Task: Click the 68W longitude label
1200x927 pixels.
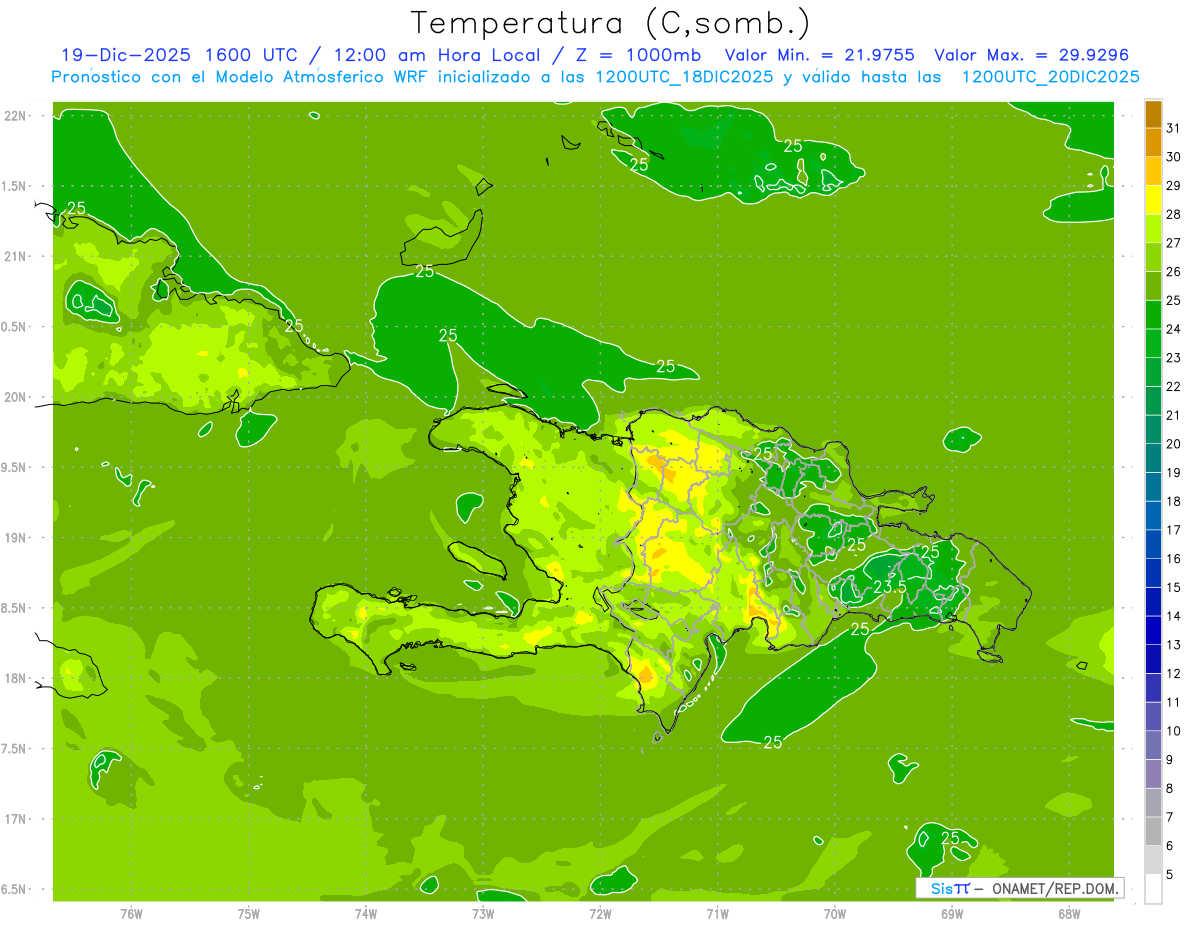Action: click(1069, 913)
